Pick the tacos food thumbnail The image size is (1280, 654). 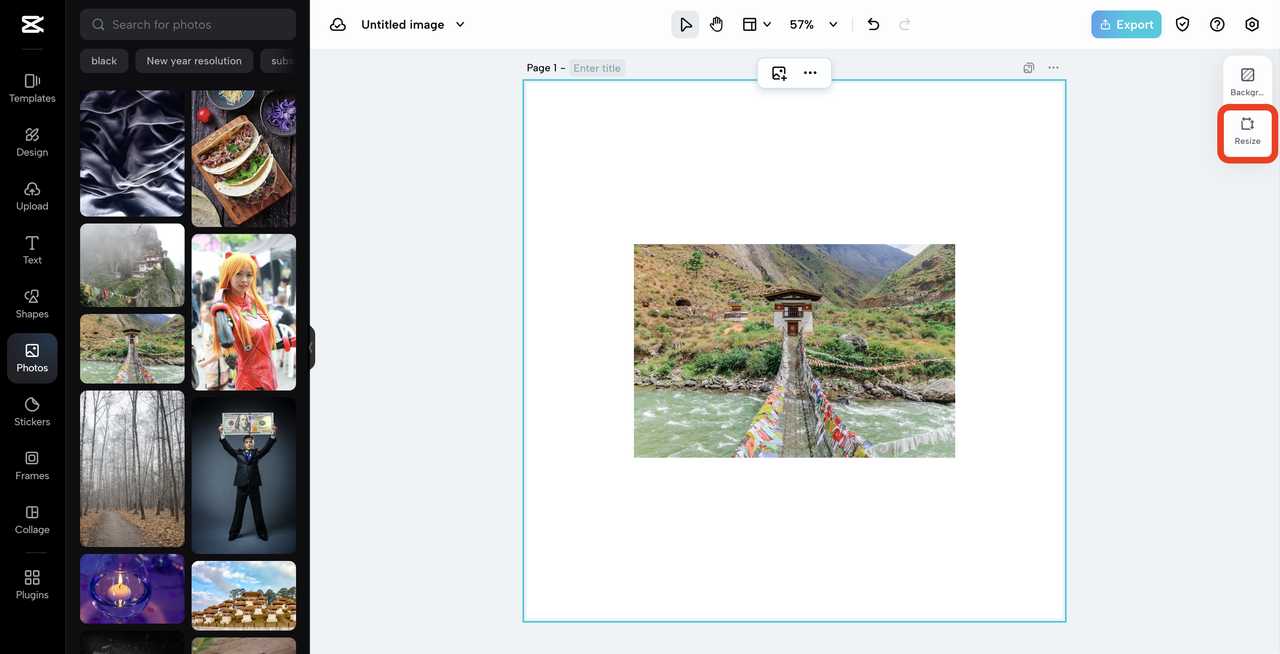pos(244,159)
